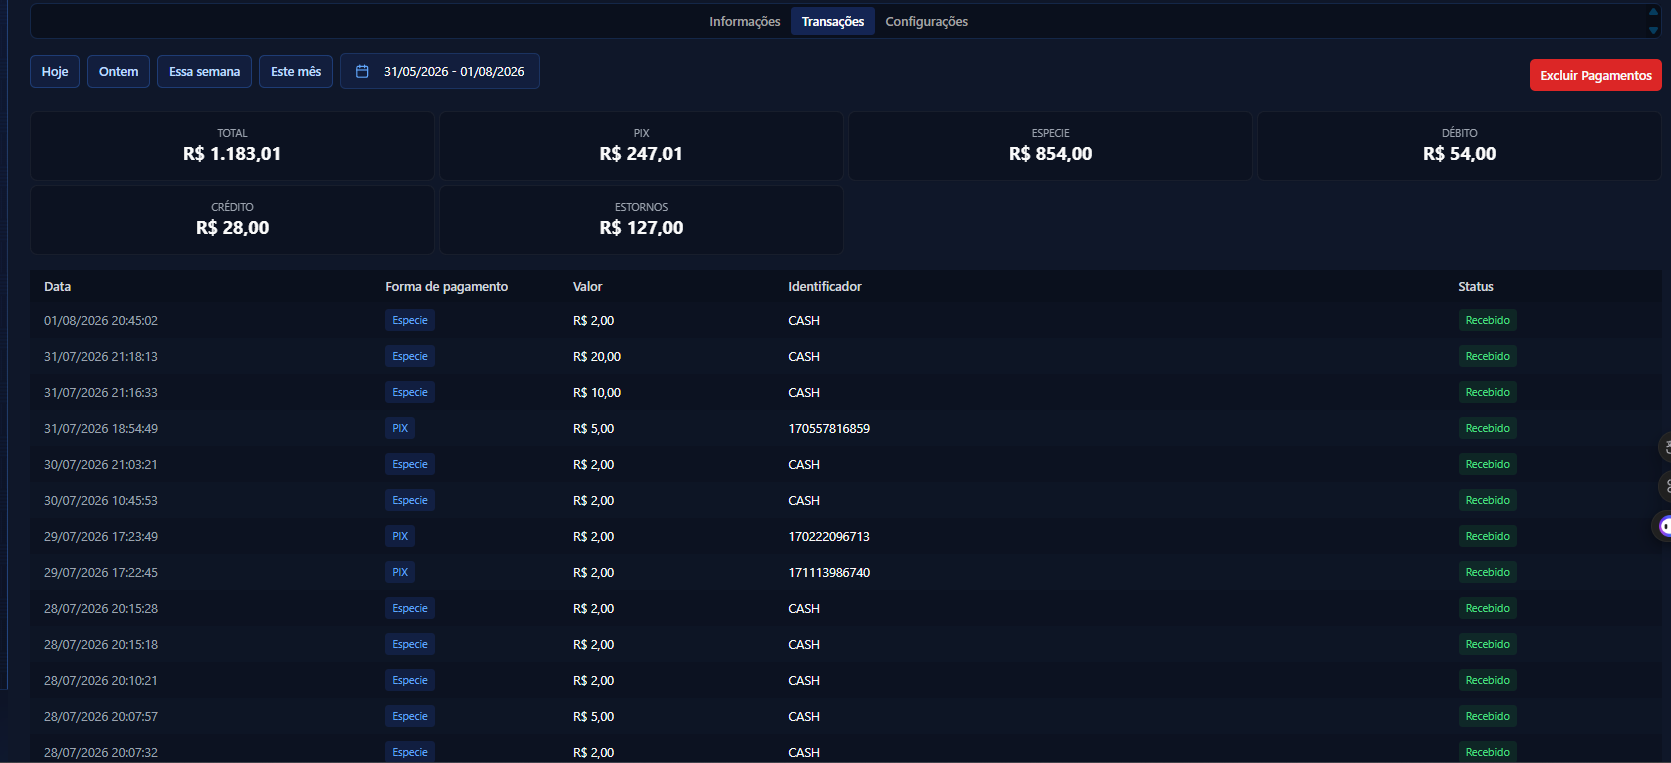Image resolution: width=1671 pixels, height=763 pixels.
Task: Click the up arrow beside the tabs bar
Action: click(x=1653, y=12)
